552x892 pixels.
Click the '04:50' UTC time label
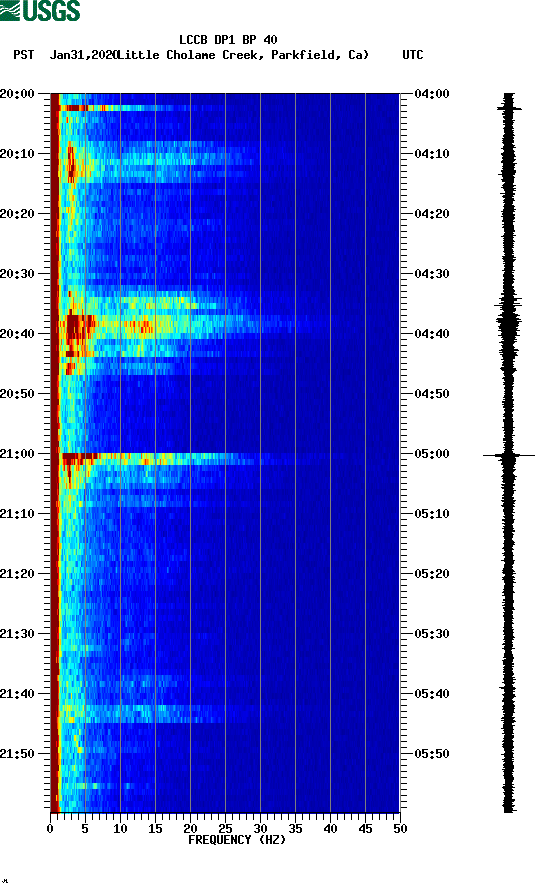432,394
